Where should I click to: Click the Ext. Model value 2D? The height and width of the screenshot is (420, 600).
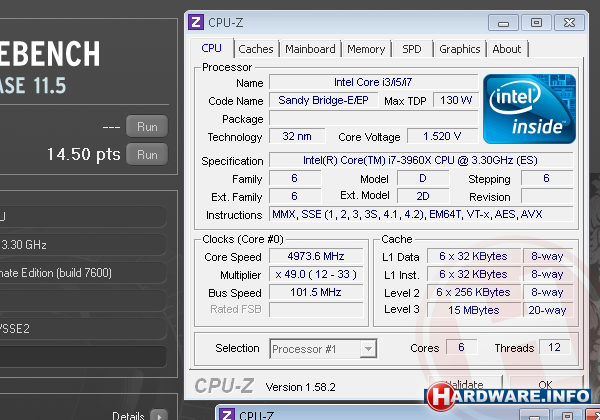[423, 196]
